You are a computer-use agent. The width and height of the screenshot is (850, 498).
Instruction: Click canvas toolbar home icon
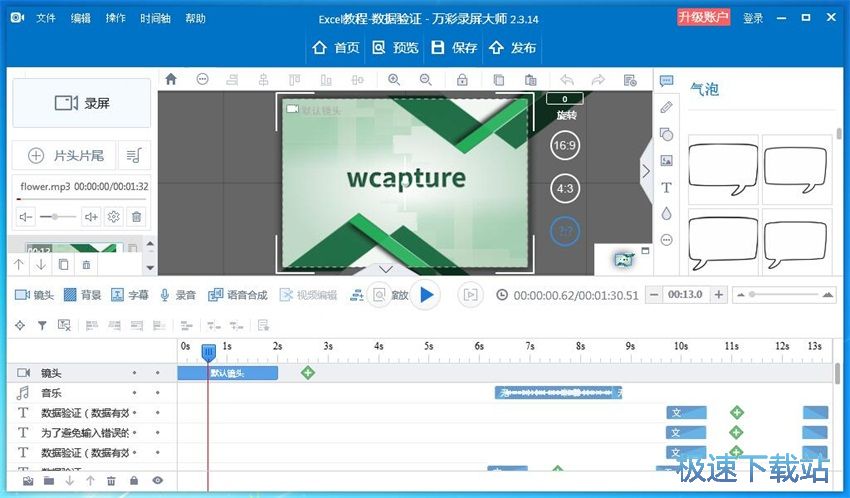[171, 80]
